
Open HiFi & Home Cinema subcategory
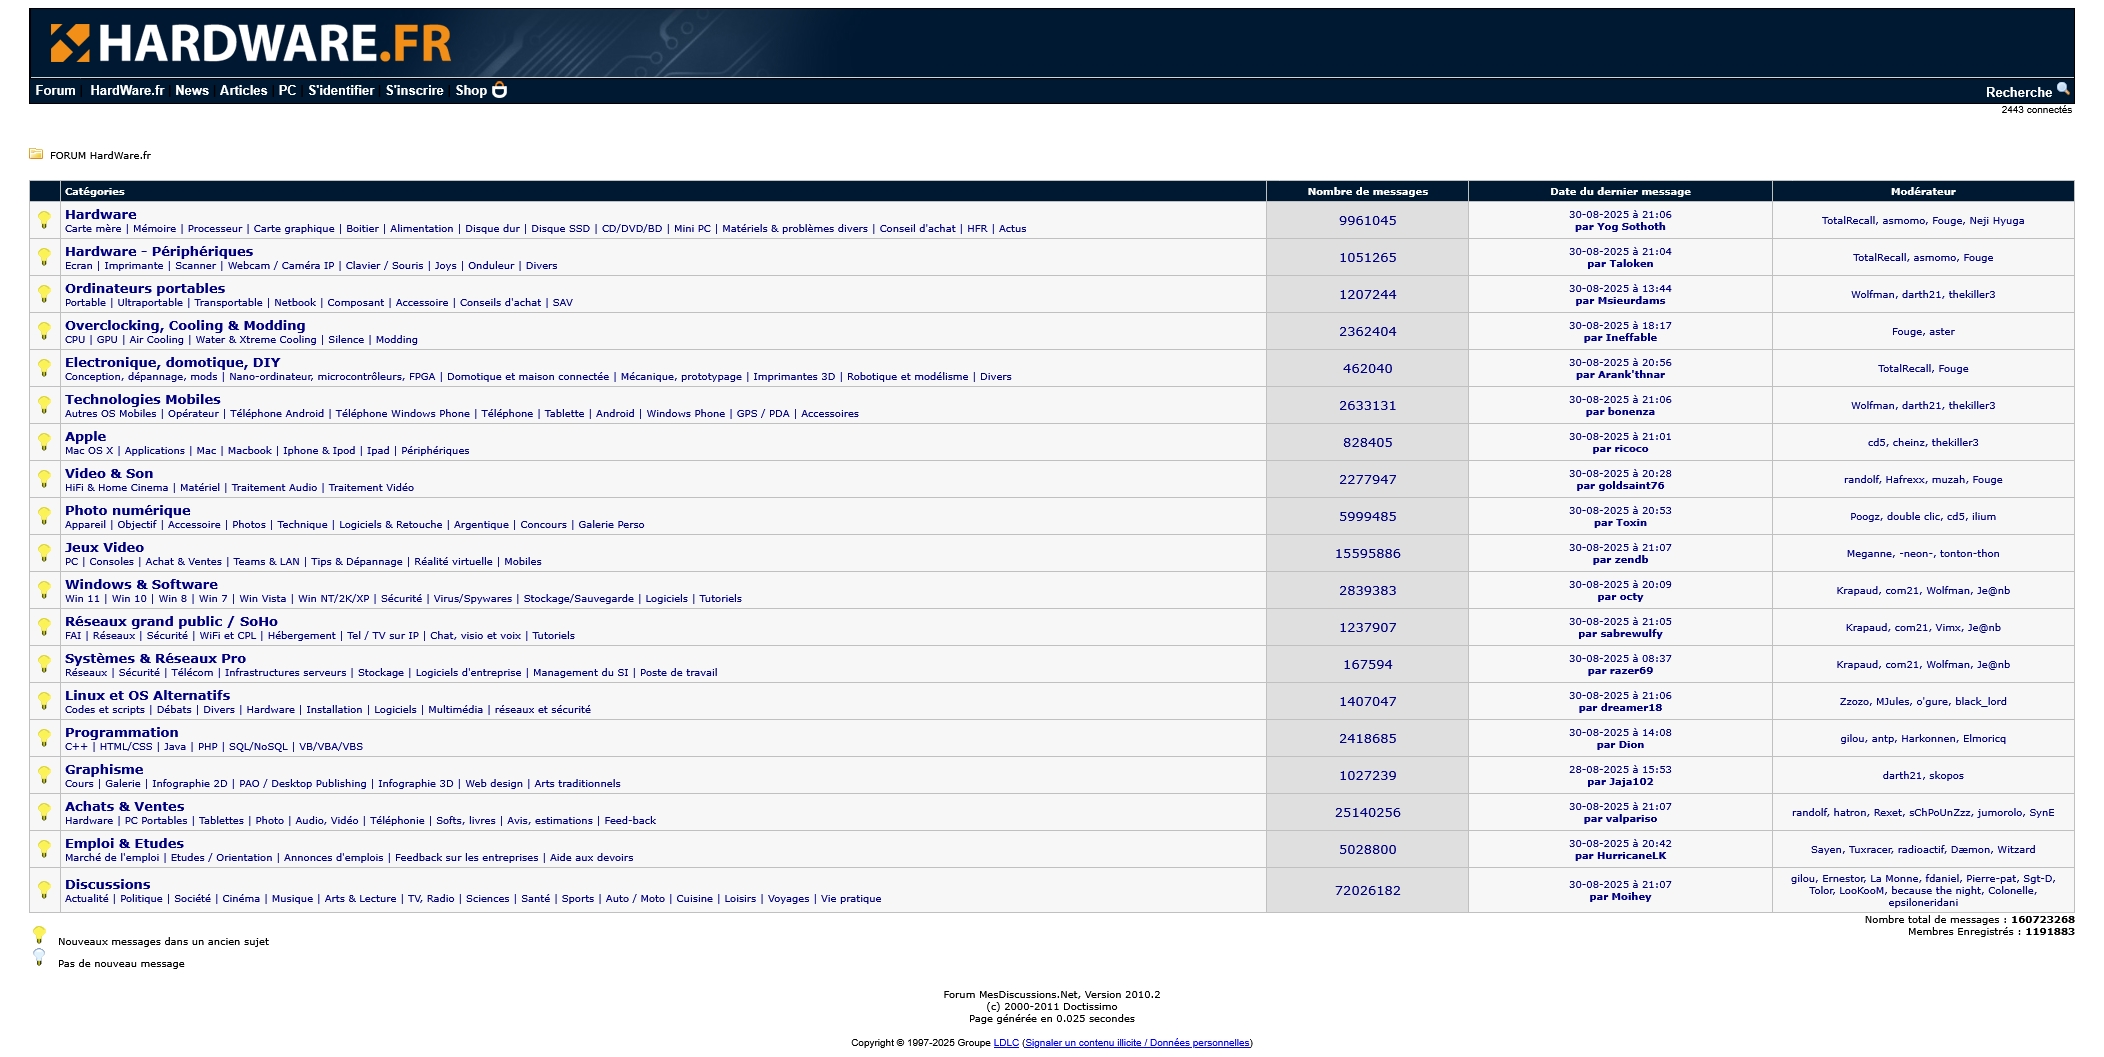[x=117, y=488]
